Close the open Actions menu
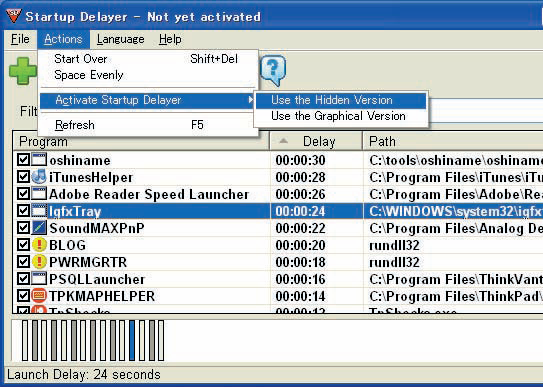This screenshot has height=387, width=543. (x=63, y=39)
